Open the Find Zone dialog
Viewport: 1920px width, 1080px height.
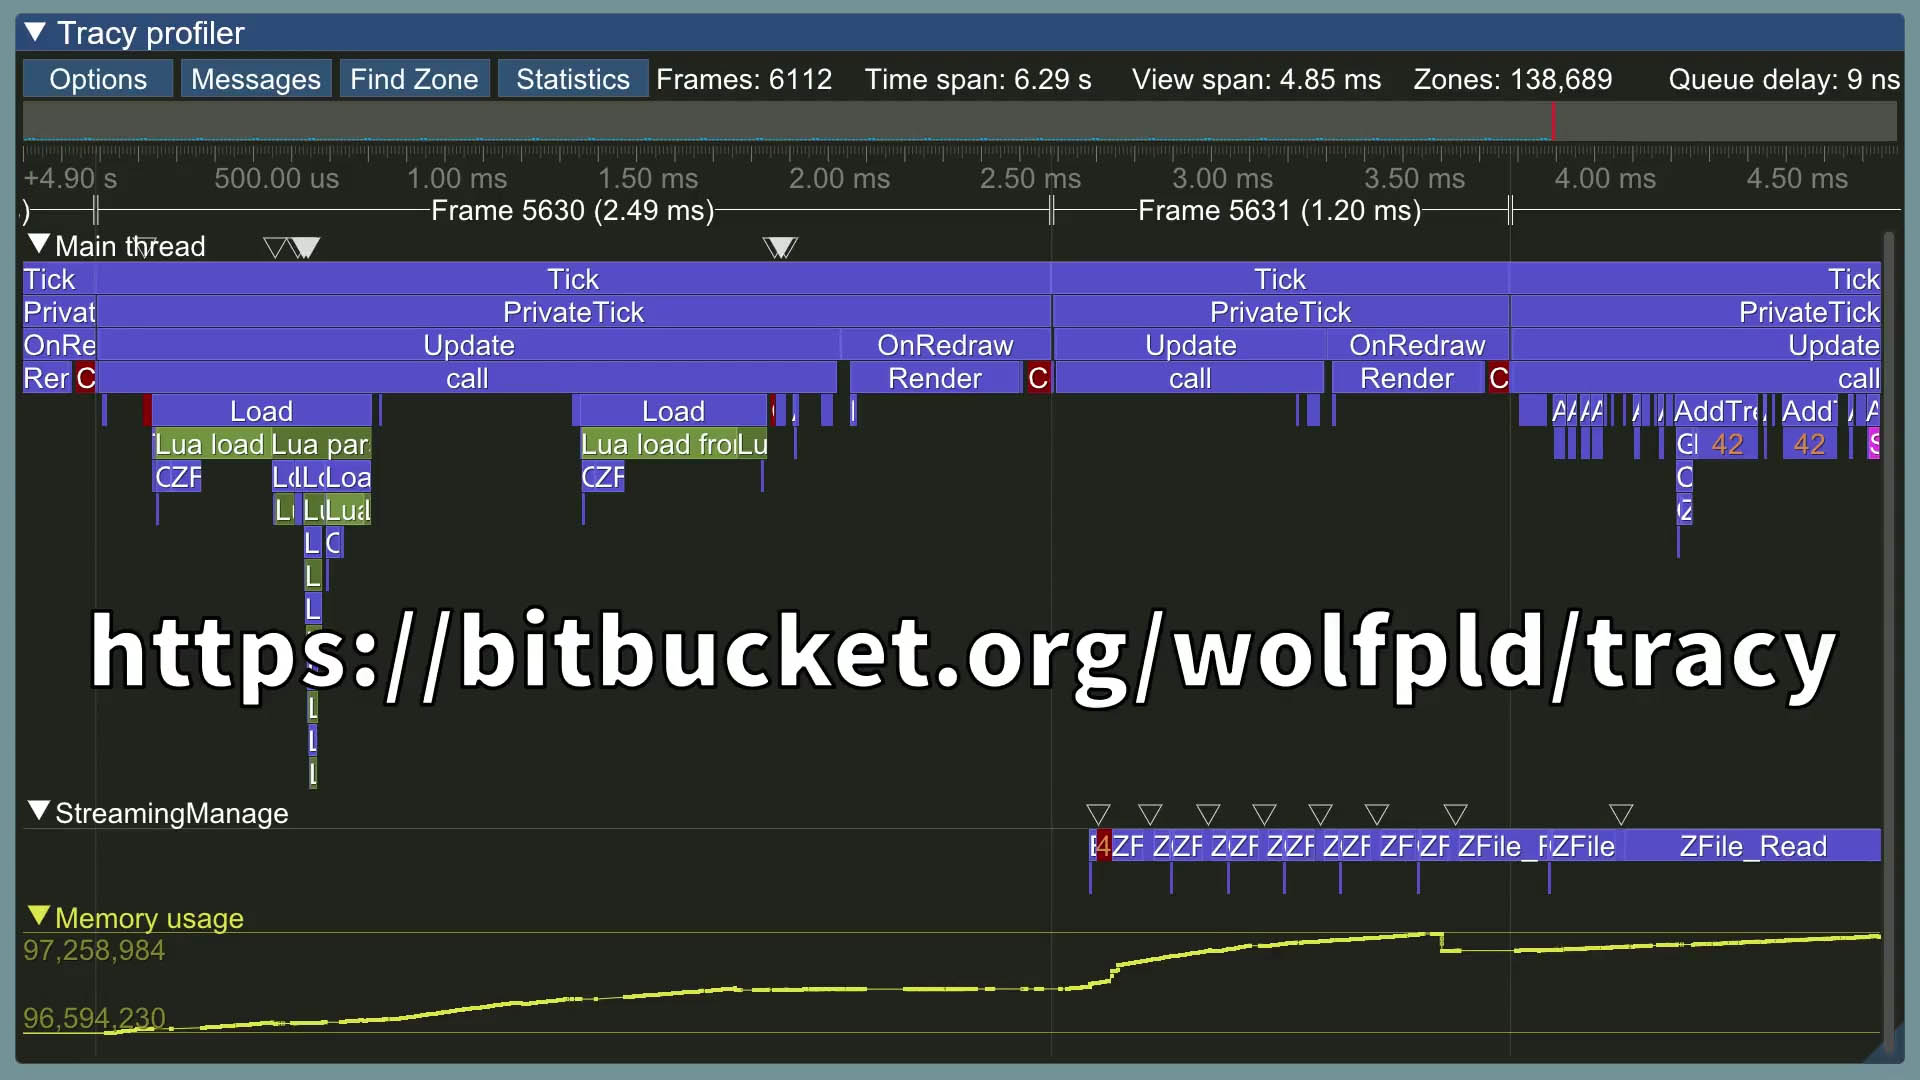(x=414, y=79)
